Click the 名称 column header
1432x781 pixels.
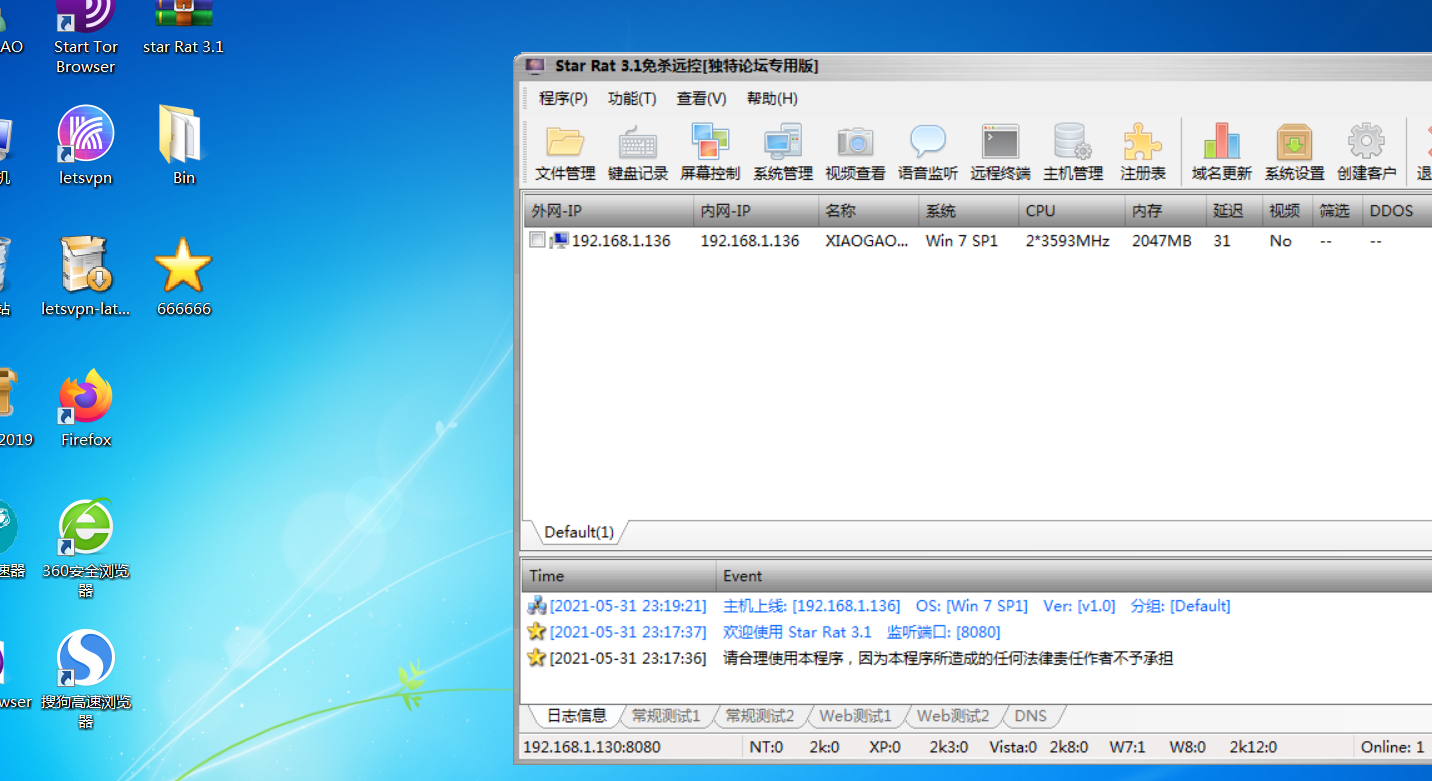click(868, 211)
